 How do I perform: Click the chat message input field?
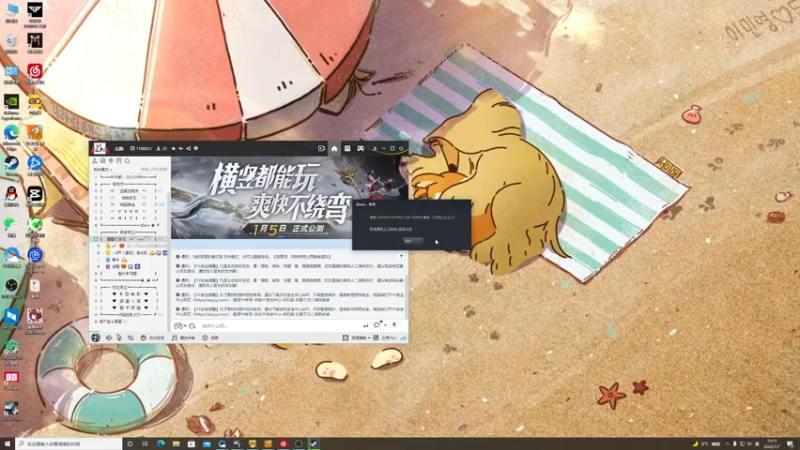(x=281, y=326)
